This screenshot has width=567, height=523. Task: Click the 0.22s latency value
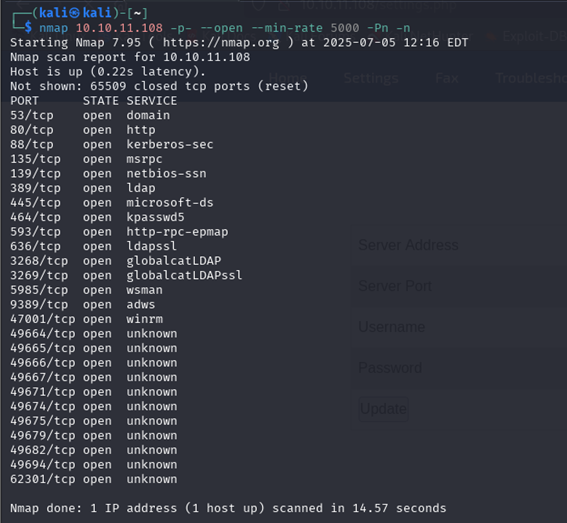tap(115, 72)
